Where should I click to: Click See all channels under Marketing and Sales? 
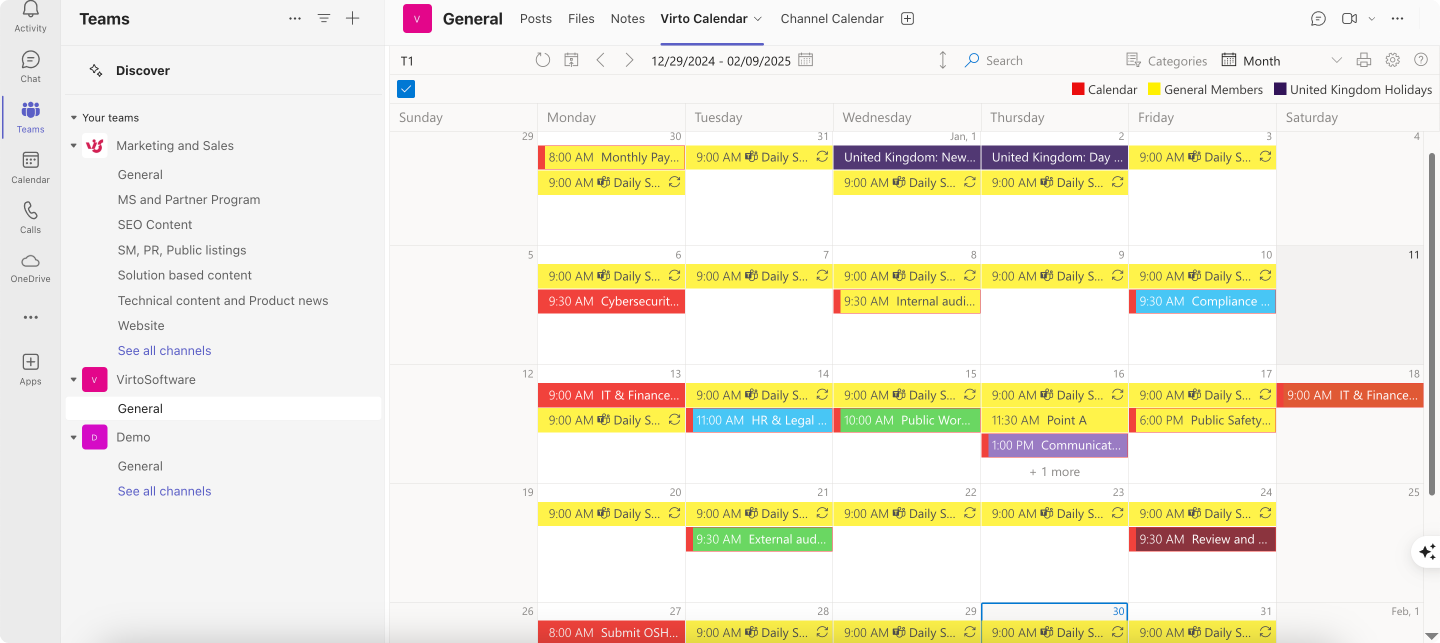tap(164, 351)
